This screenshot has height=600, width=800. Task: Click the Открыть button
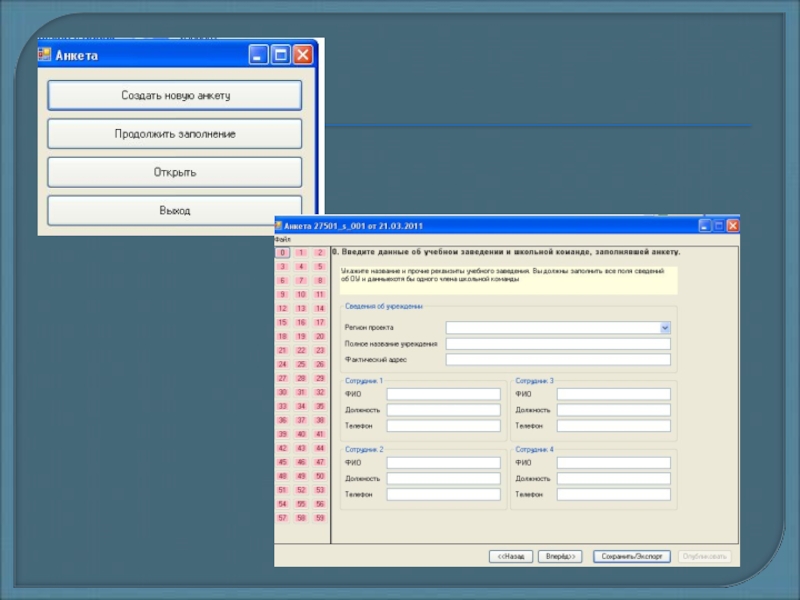pos(175,172)
